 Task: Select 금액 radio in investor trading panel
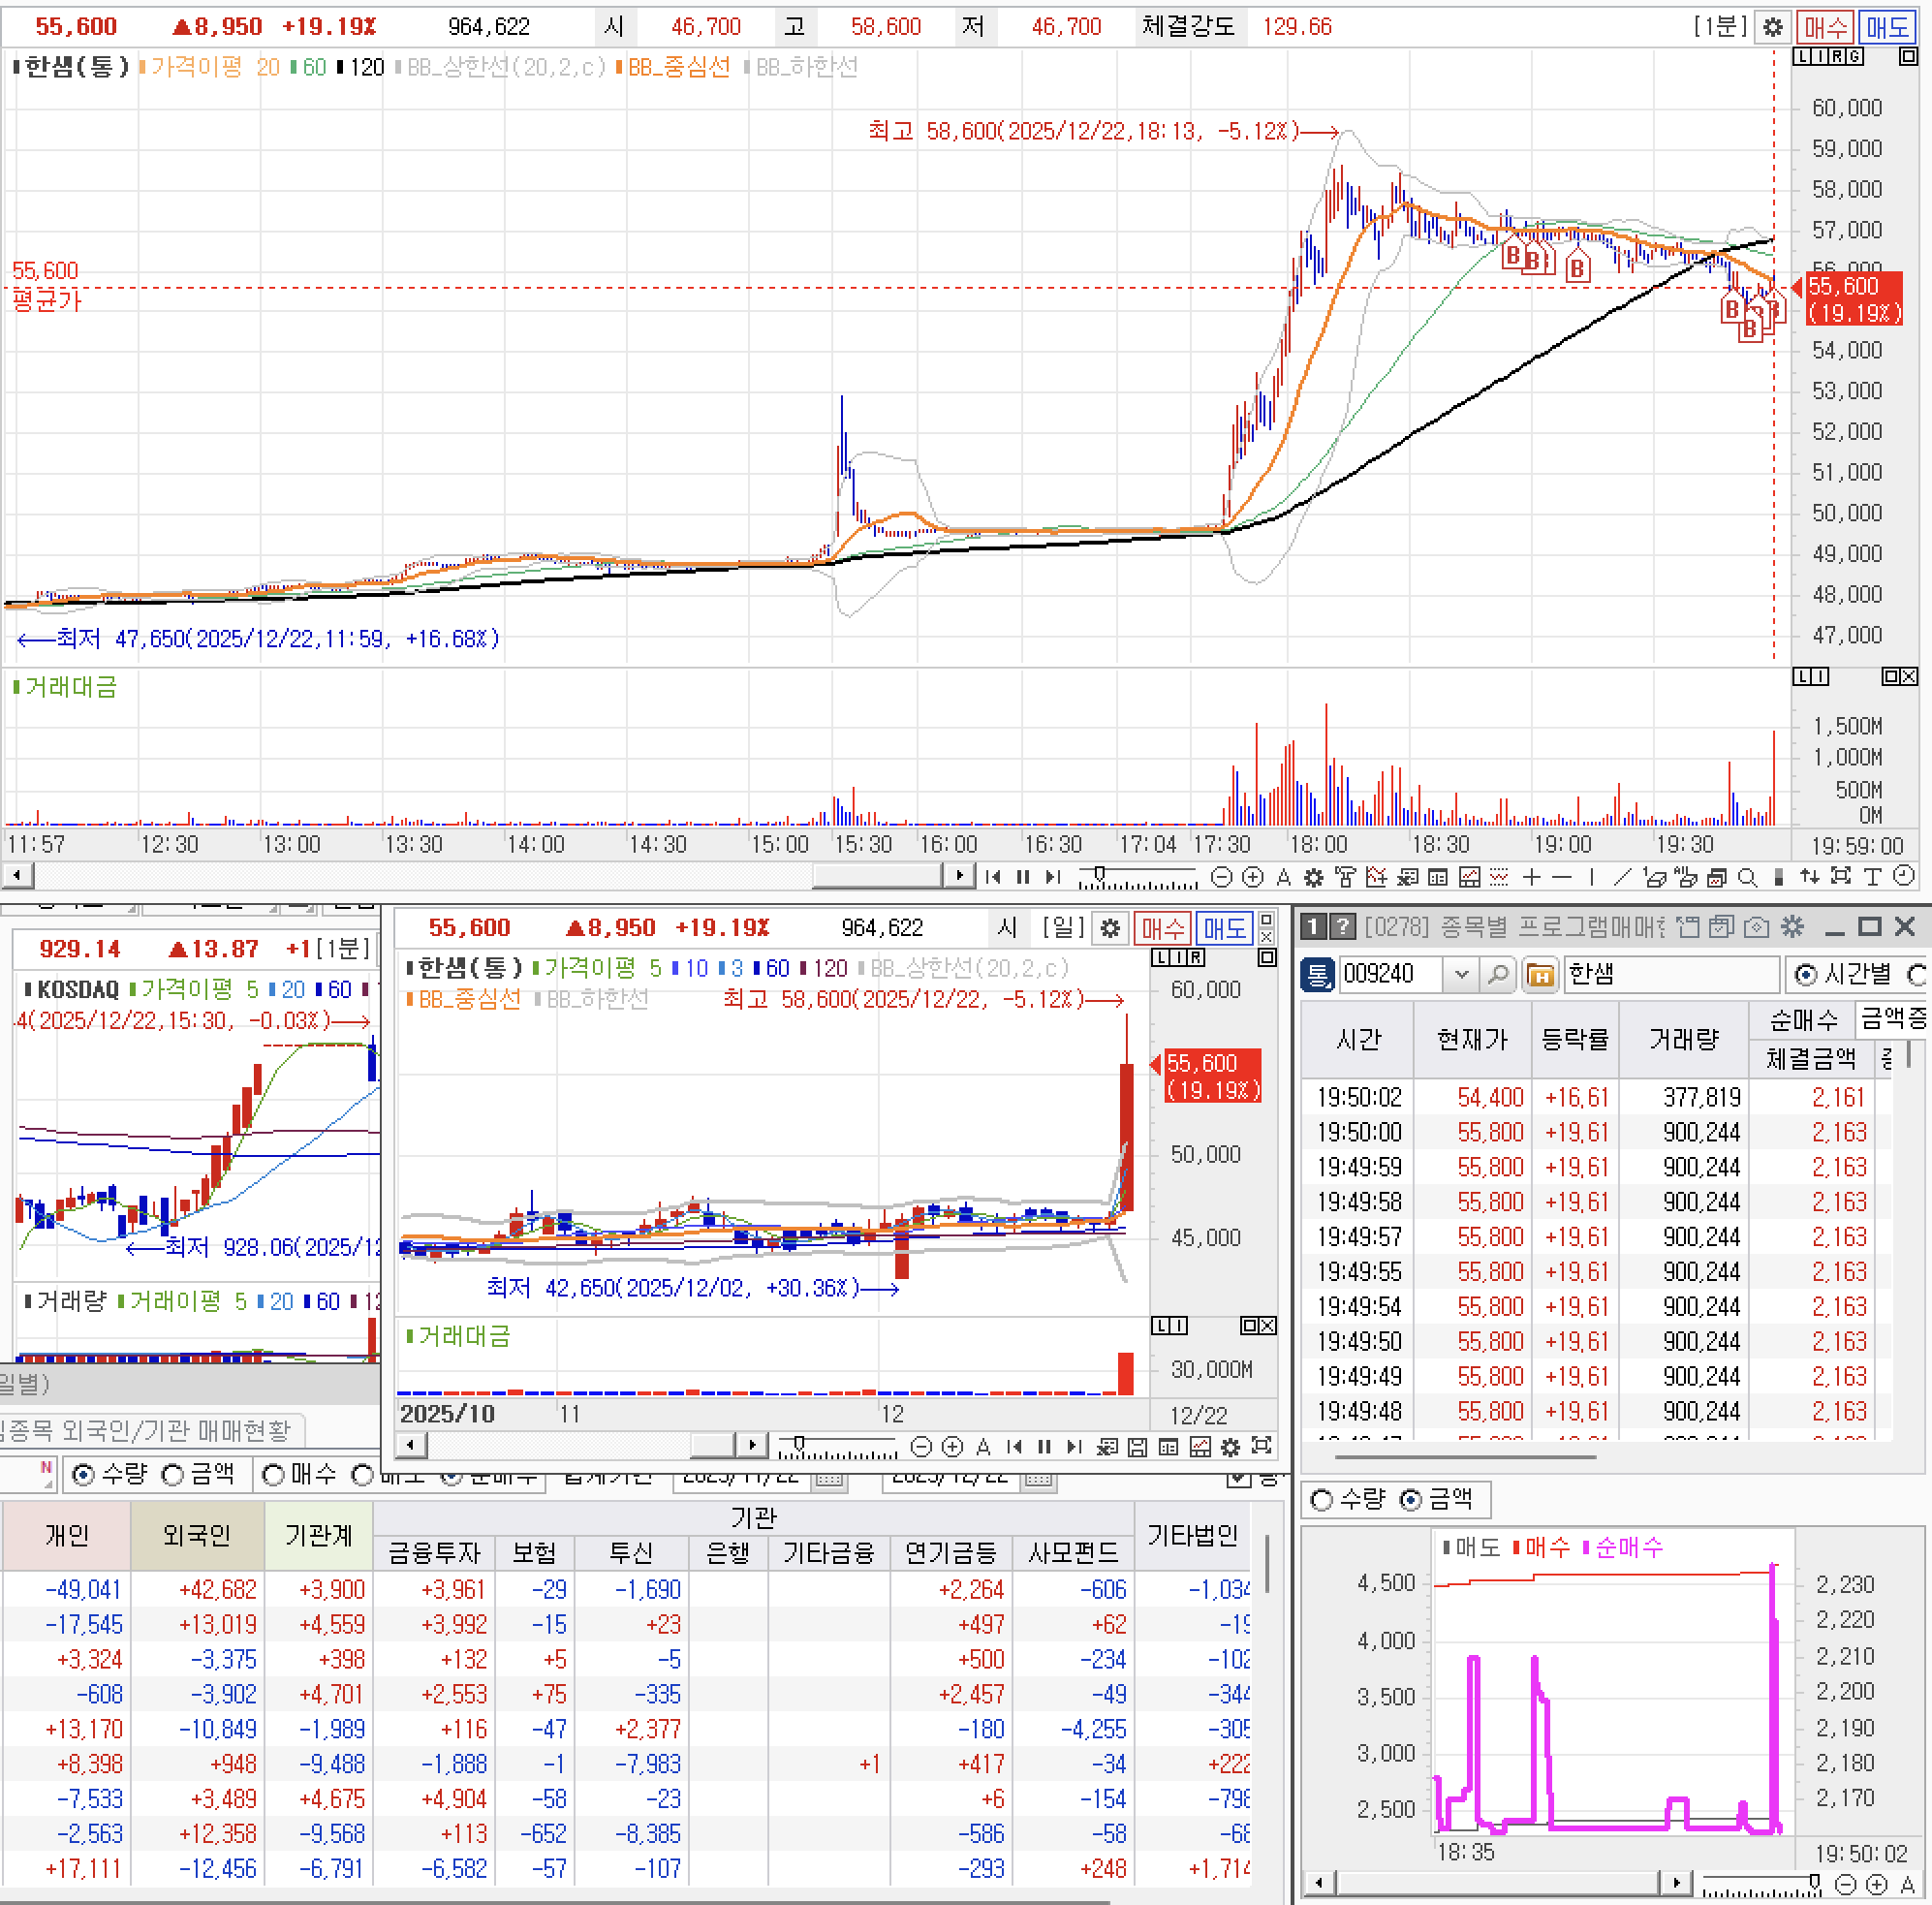point(173,1474)
